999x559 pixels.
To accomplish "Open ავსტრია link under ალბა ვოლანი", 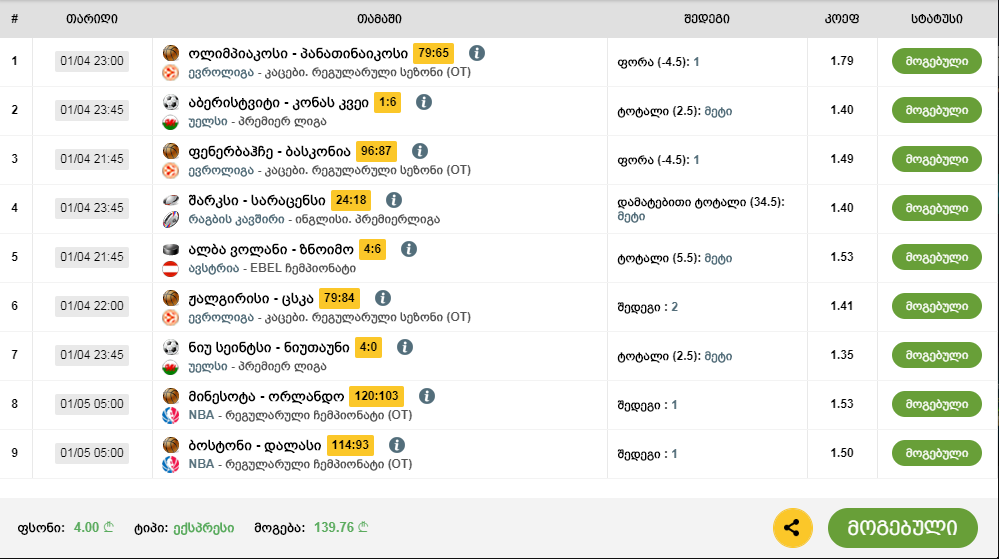I will click(213, 269).
